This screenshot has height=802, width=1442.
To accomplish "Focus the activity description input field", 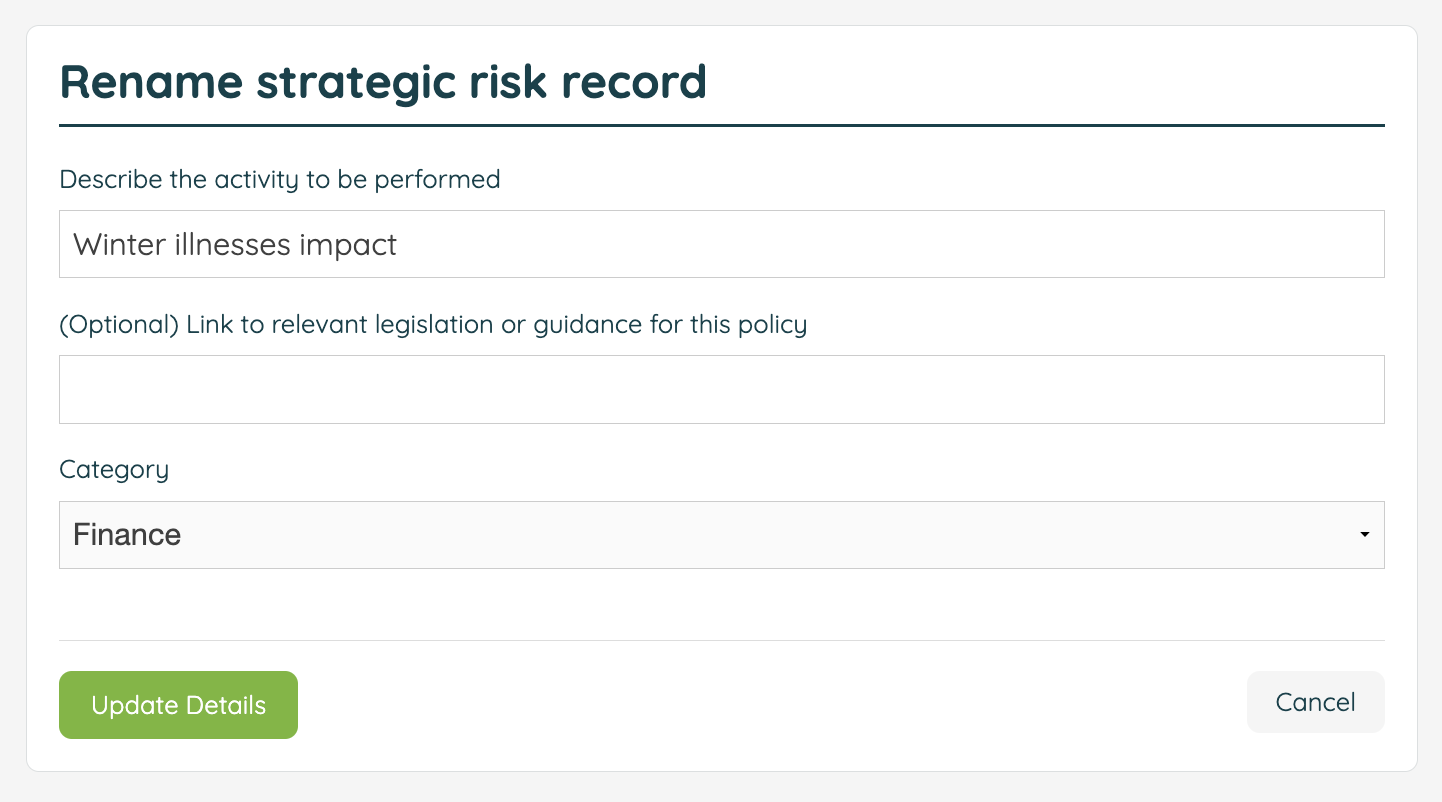I will [721, 244].
